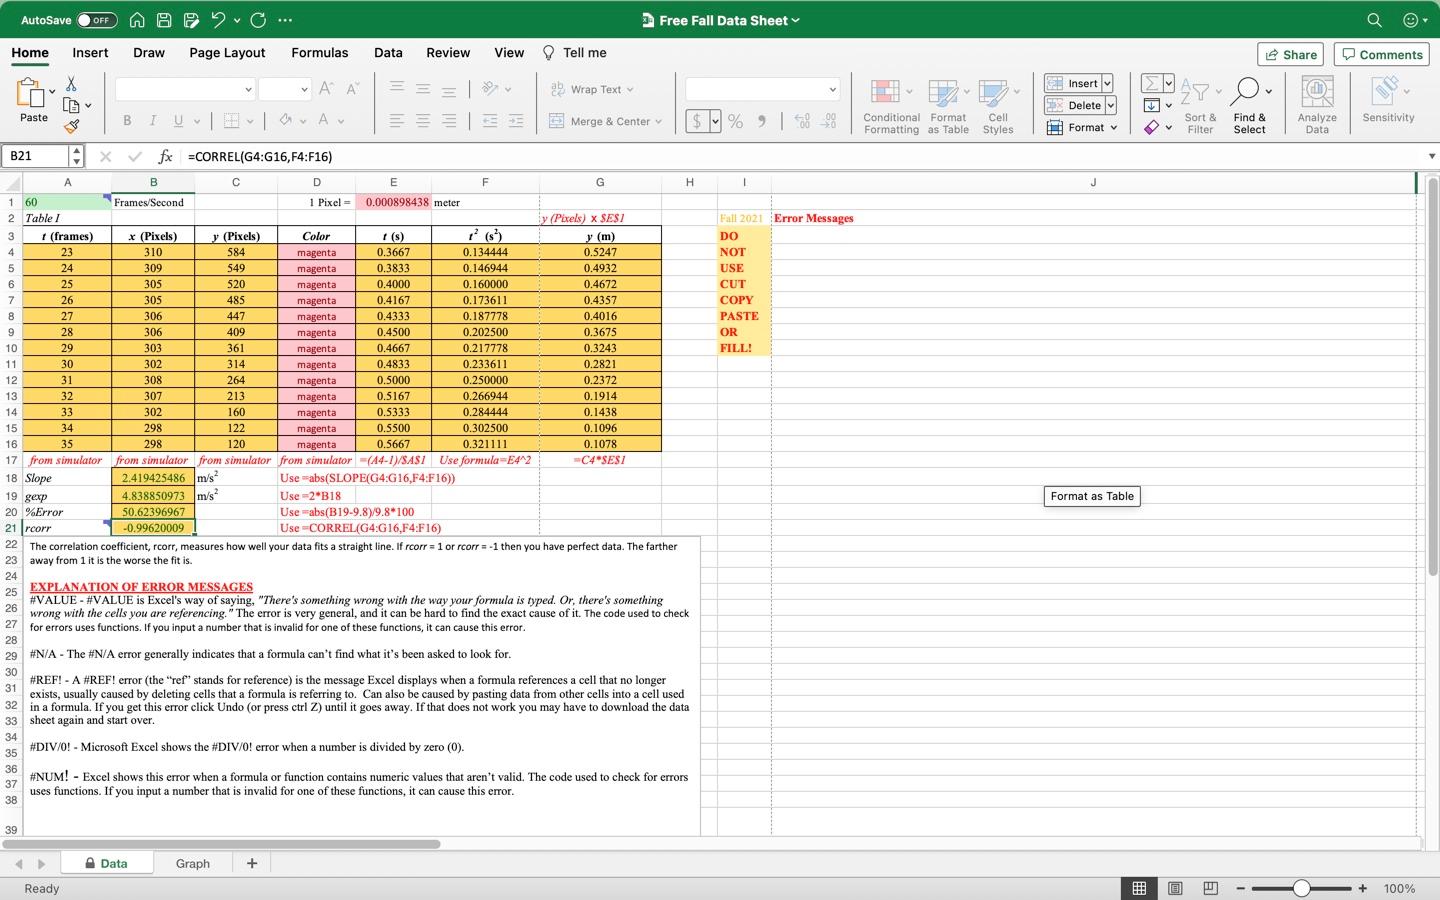The height and width of the screenshot is (900, 1440).
Task: Select column header G
Action: 600,182
